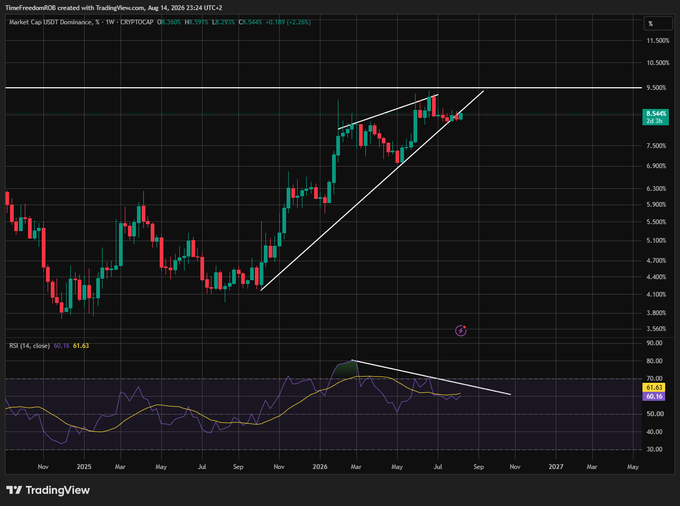
Task: Select the descending RSI trendline
Action: tap(432, 378)
